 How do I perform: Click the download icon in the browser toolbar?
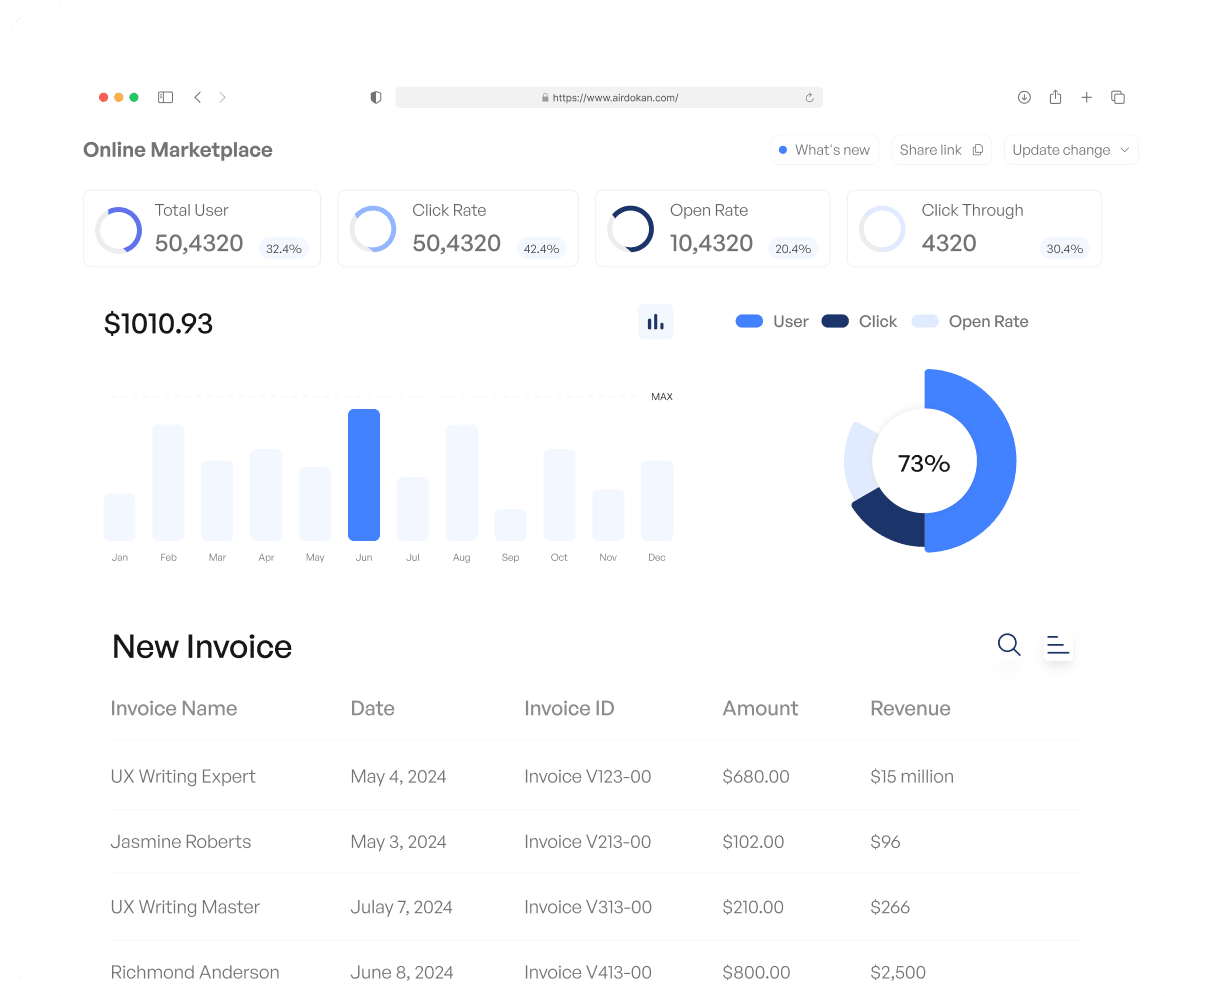click(1023, 97)
